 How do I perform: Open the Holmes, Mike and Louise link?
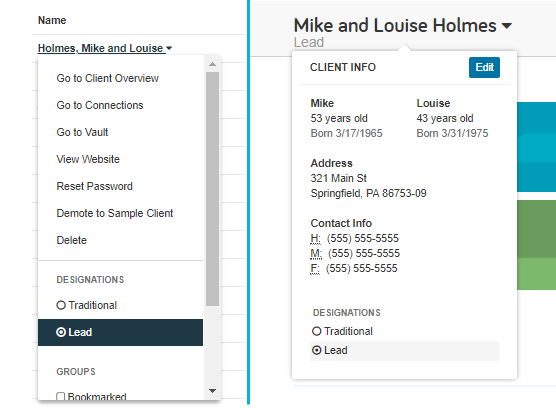click(x=100, y=48)
